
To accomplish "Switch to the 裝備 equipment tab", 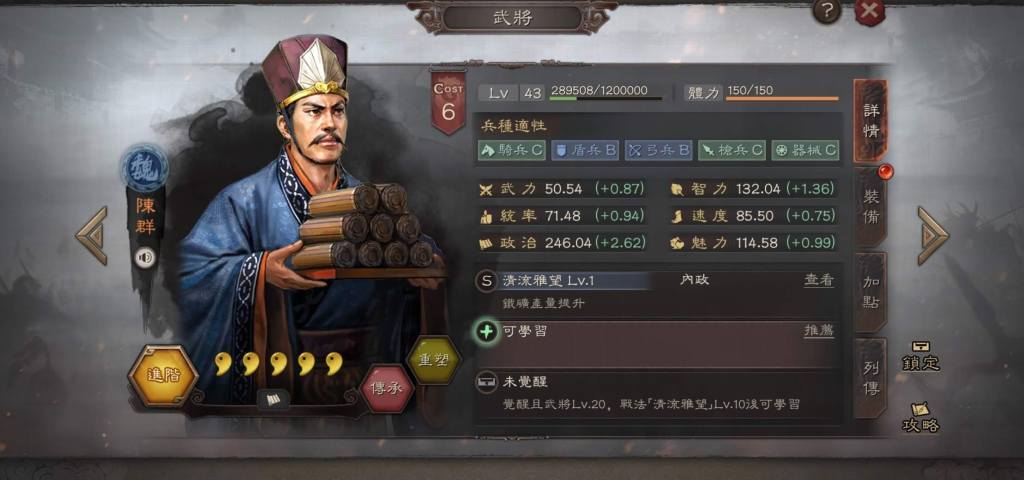I will pyautogui.click(x=871, y=206).
